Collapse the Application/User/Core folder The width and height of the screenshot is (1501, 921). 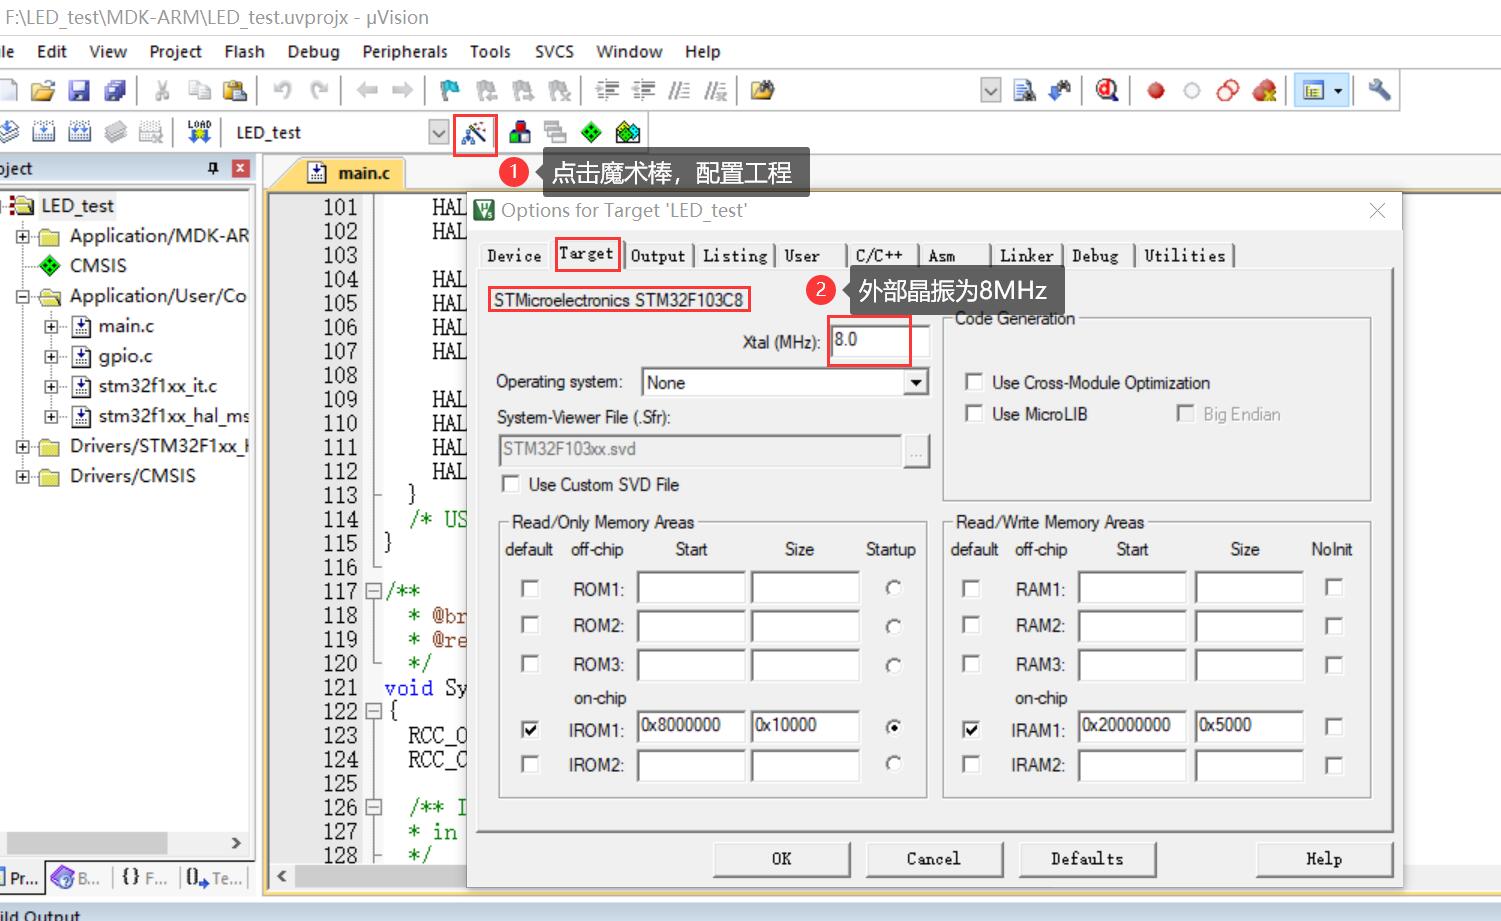[23, 297]
